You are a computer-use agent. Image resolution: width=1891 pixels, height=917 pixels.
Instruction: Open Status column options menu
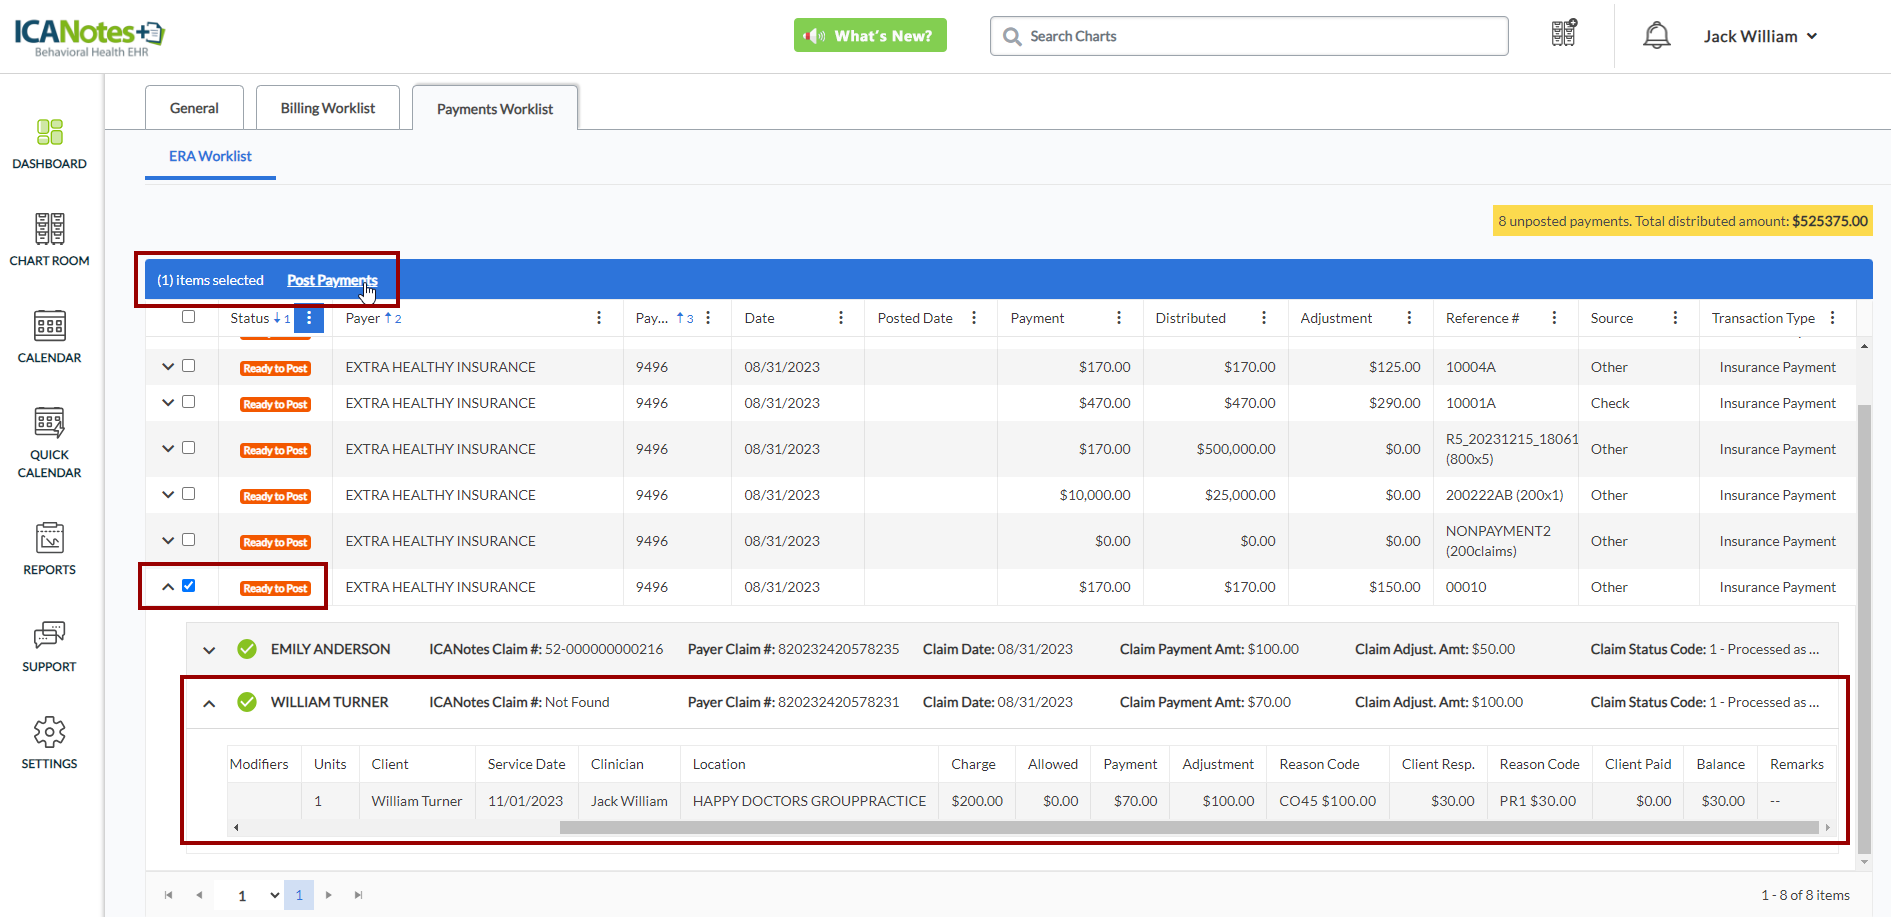[309, 318]
